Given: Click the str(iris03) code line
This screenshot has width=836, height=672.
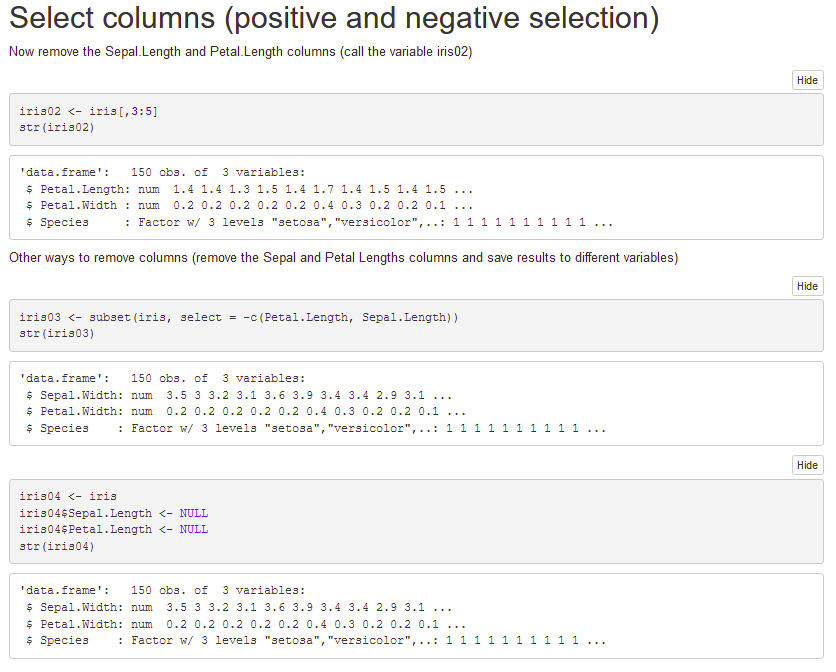Looking at the screenshot, I should tap(57, 333).
